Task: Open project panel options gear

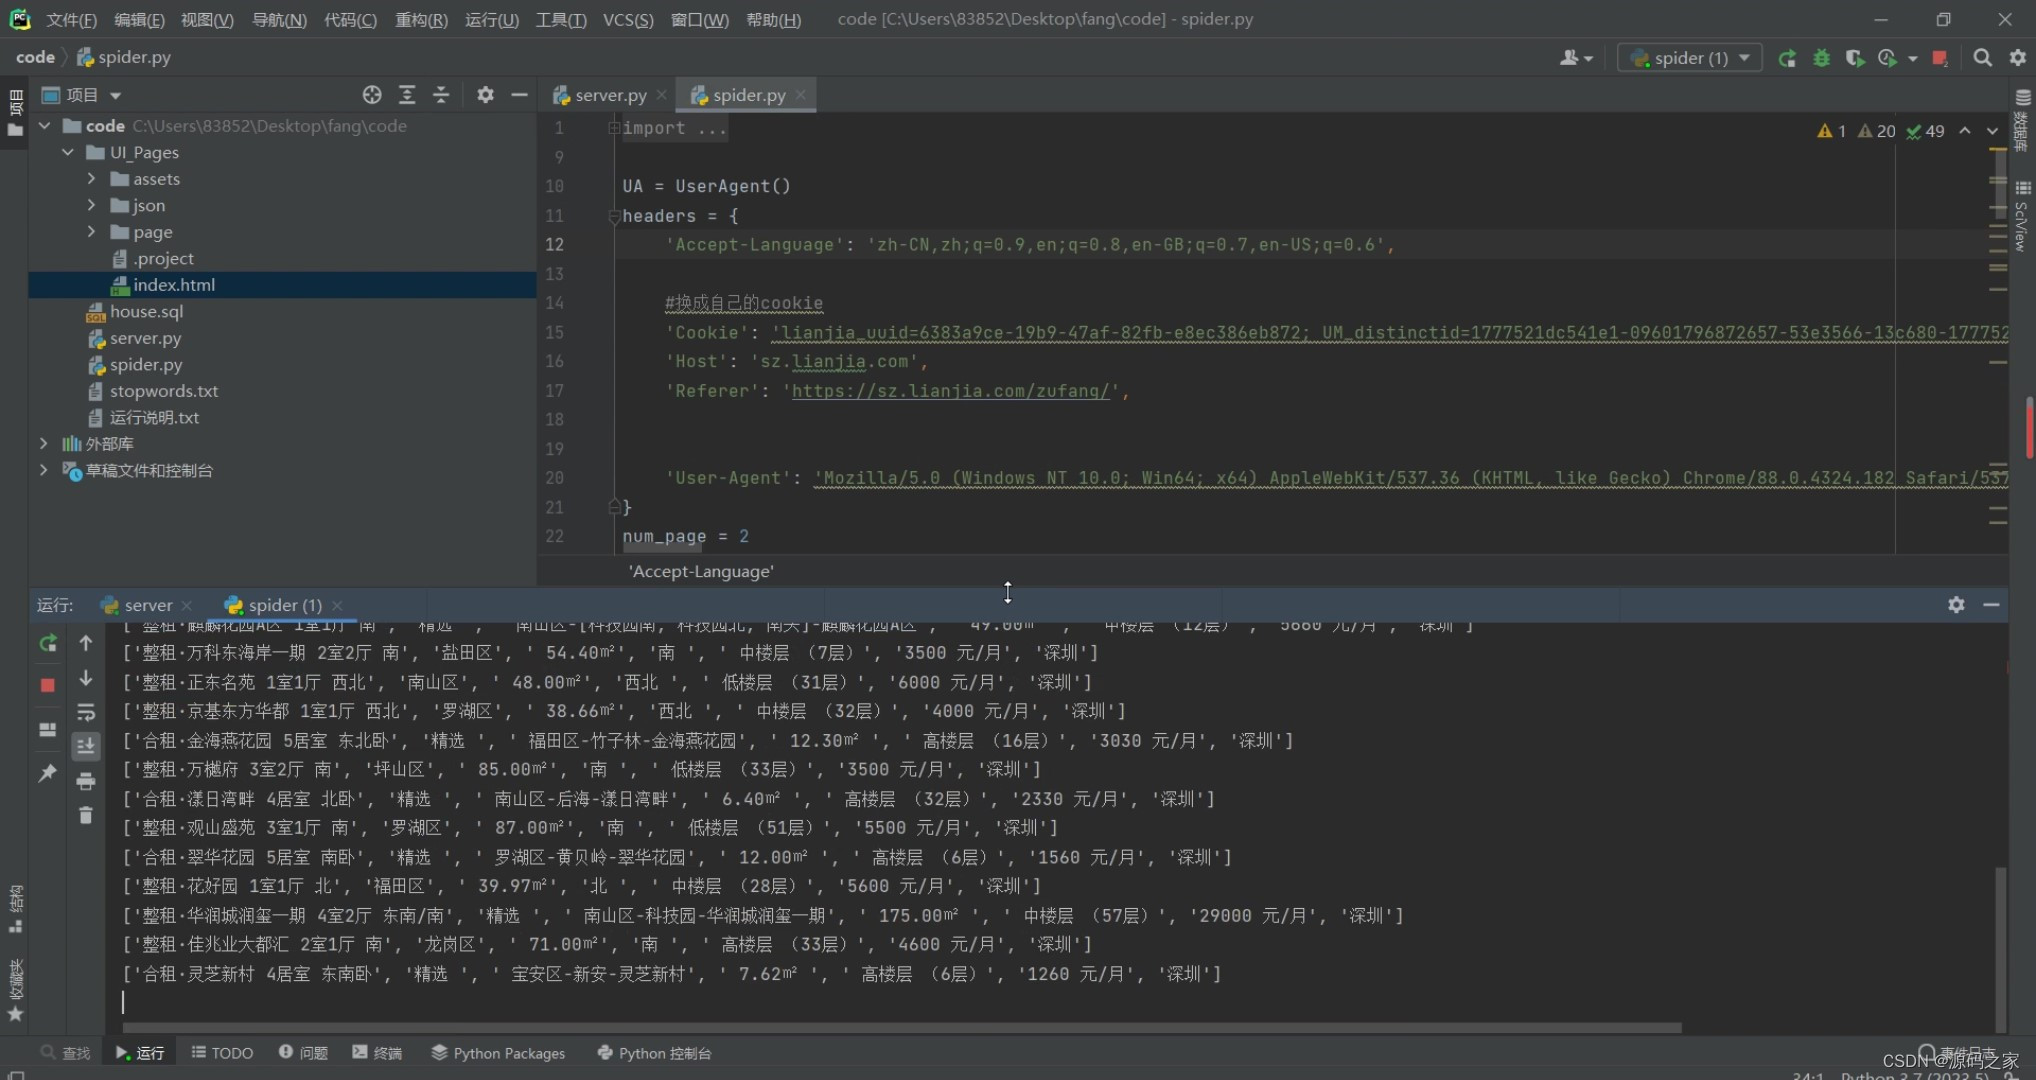Action: coord(485,95)
